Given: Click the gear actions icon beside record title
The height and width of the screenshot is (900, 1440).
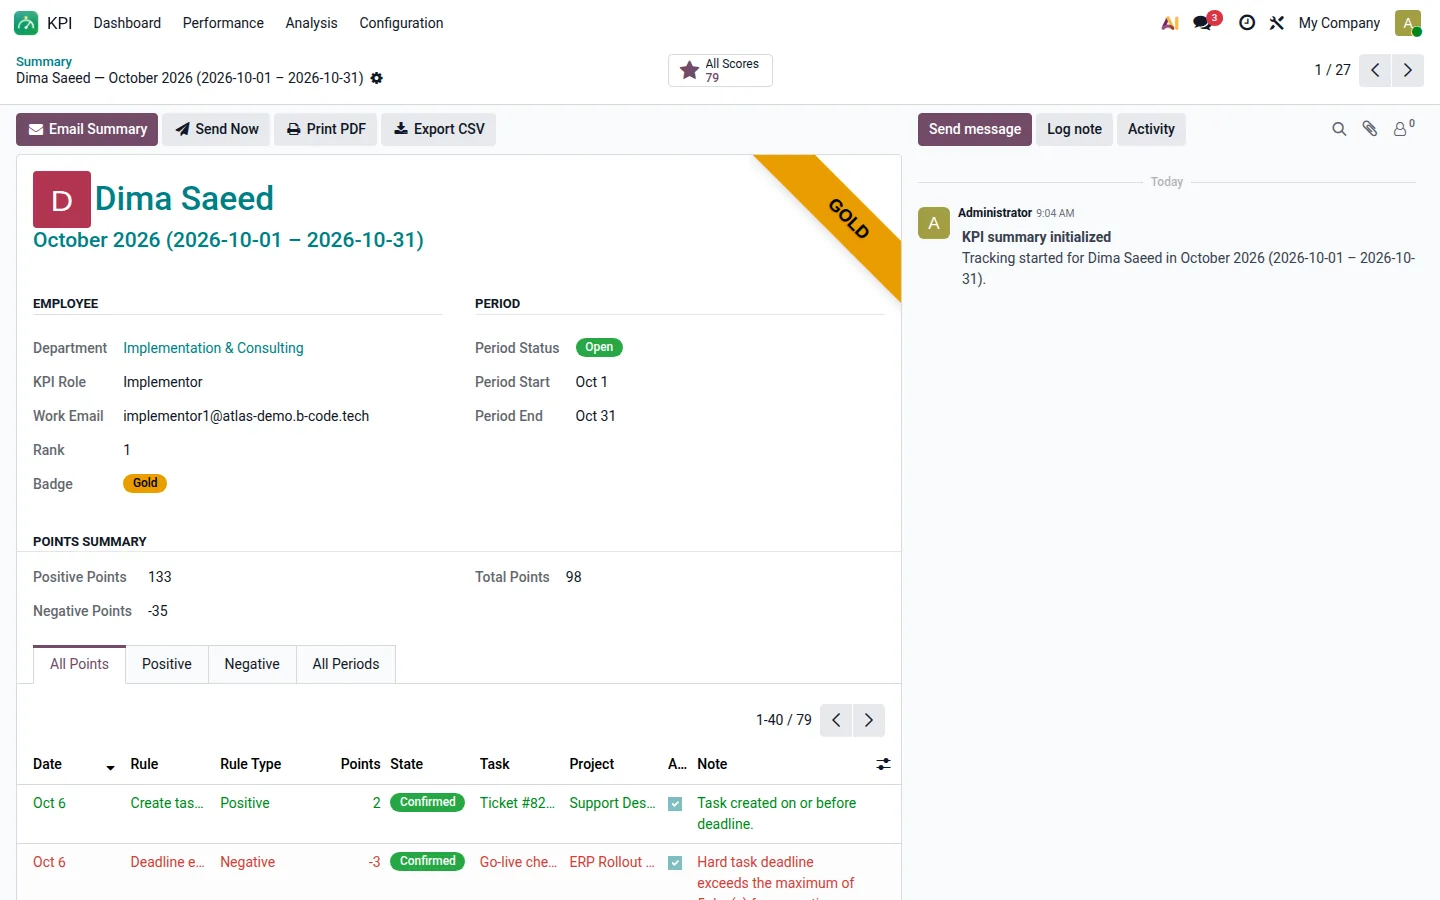Looking at the screenshot, I should pyautogui.click(x=377, y=78).
